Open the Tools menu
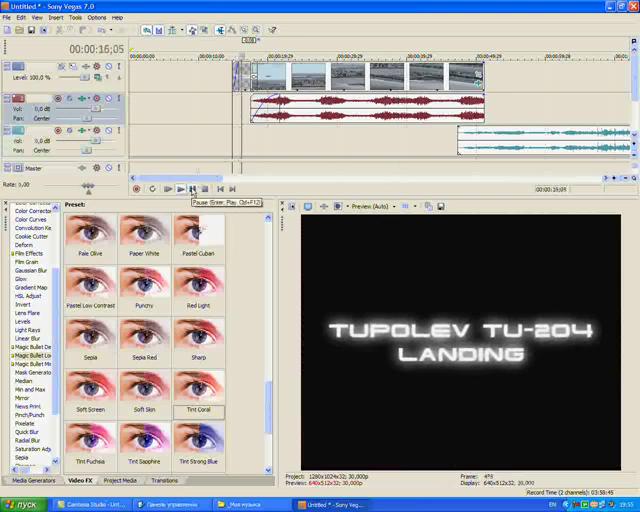640x512 pixels. 75,18
